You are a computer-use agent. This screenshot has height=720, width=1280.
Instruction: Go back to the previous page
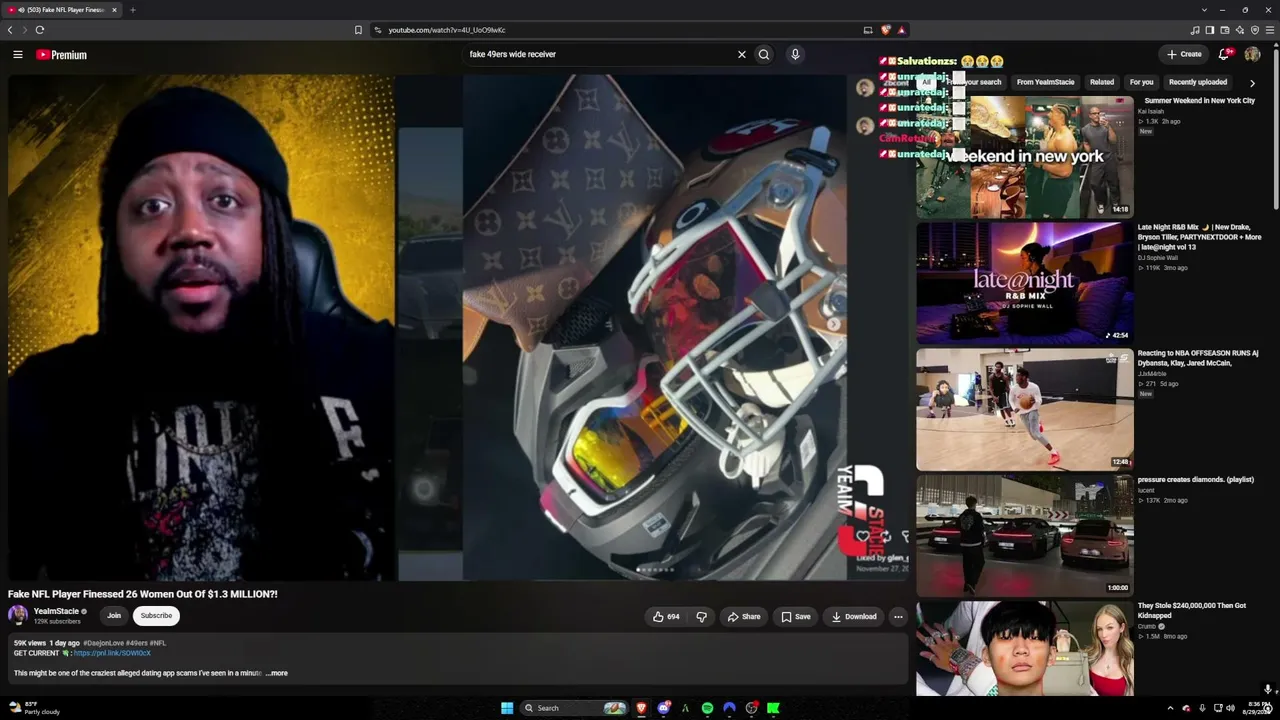tap(10, 30)
